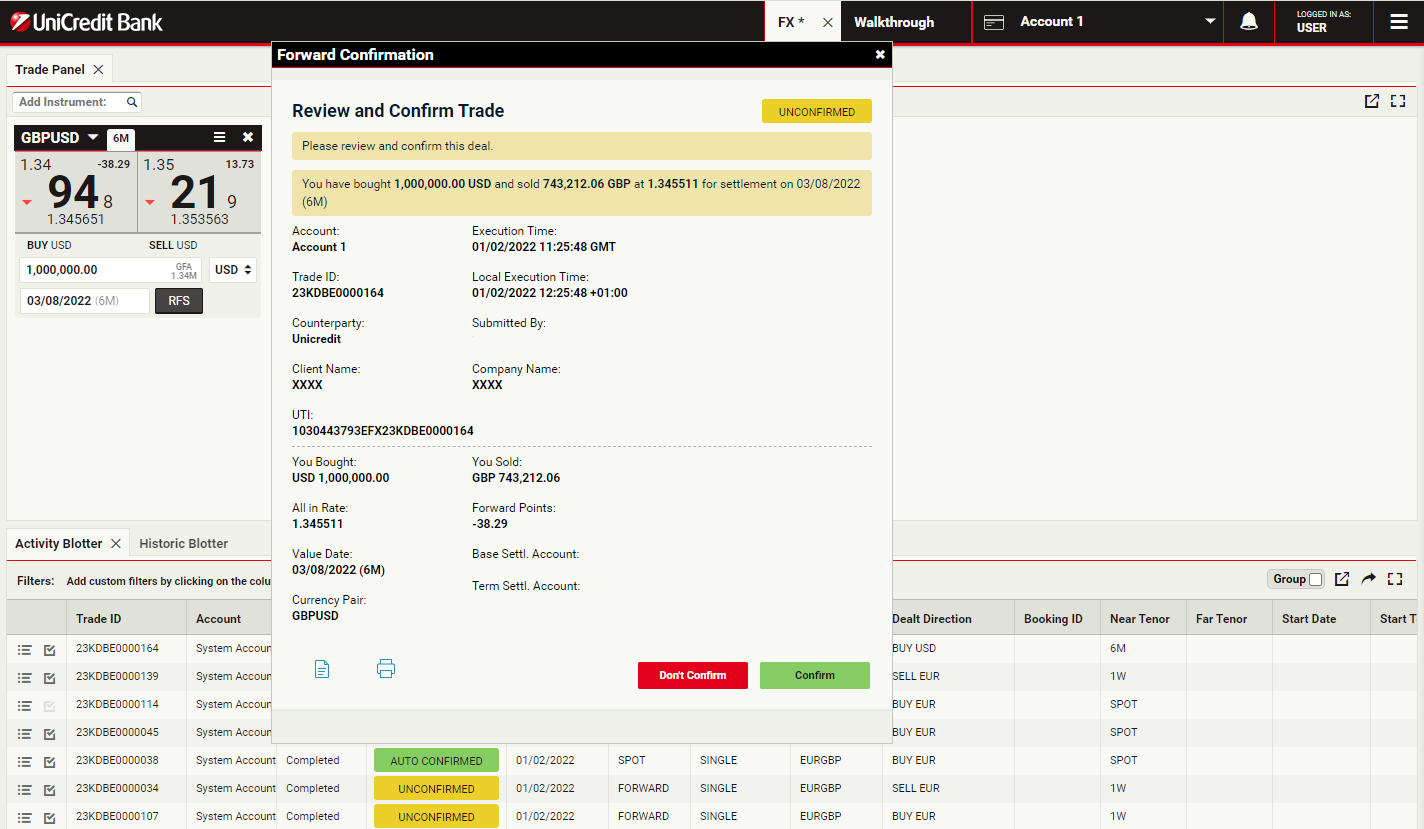The width and height of the screenshot is (1424, 829).
Task: Switch to the Historic Blotter tab
Action: point(183,544)
